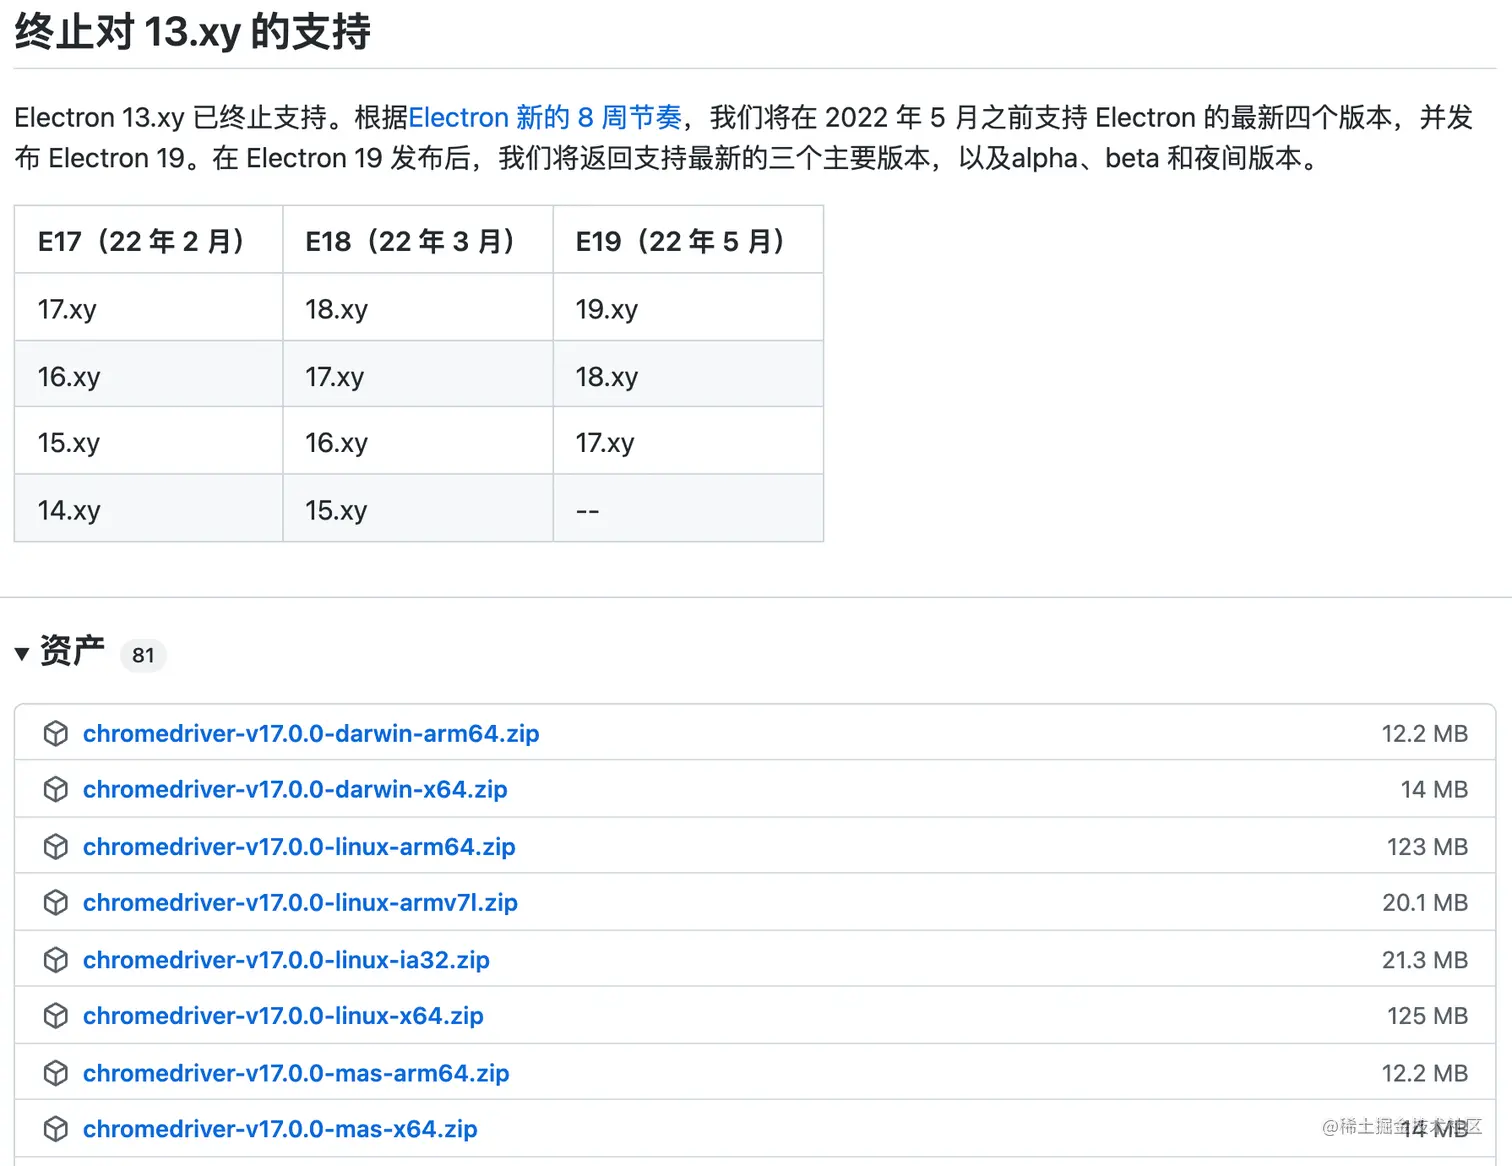
Task: Open the Electron 新的 8 周节奏 link
Action: 545,117
